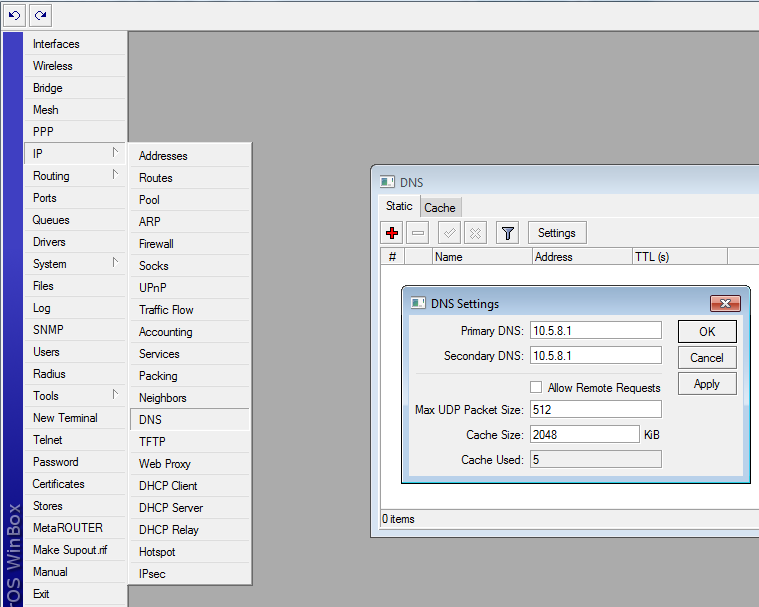
Task: Click the checkmark enable icon
Action: click(x=449, y=233)
